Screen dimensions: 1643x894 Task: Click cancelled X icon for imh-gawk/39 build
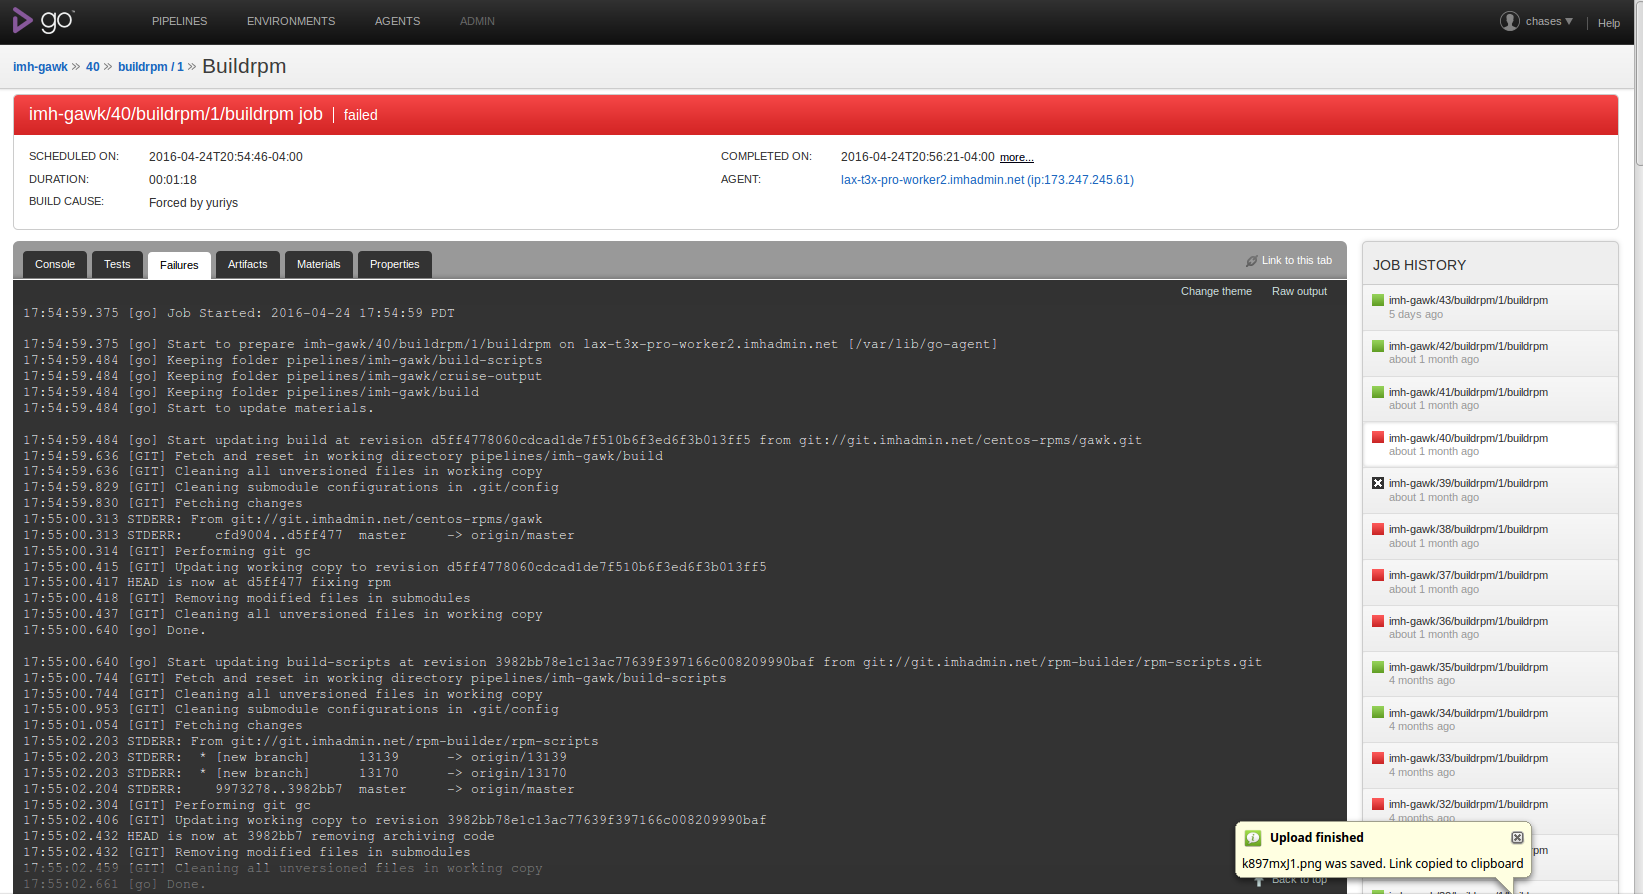1377,483
